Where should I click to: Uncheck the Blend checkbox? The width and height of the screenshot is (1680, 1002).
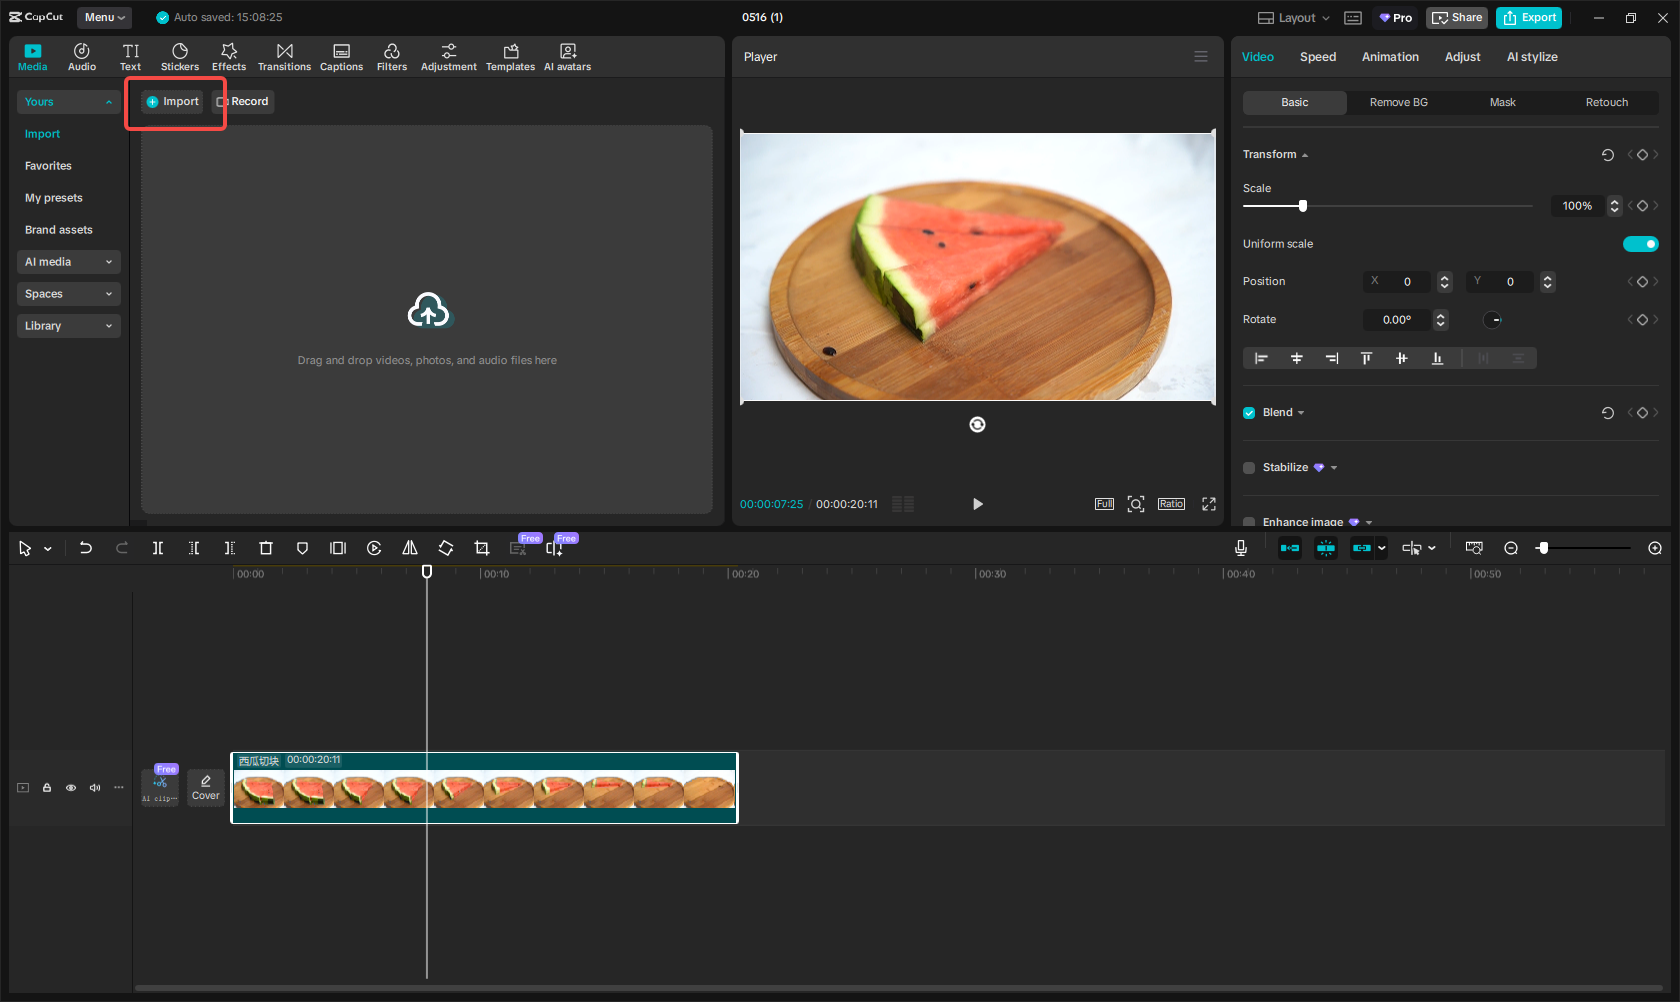[1249, 413]
